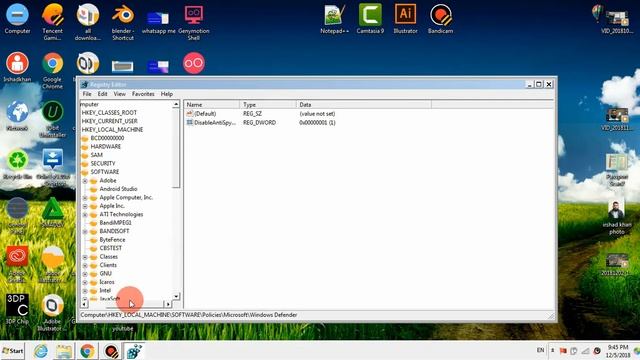
Task: Select the ByteFence key
Action: [x=112, y=240]
